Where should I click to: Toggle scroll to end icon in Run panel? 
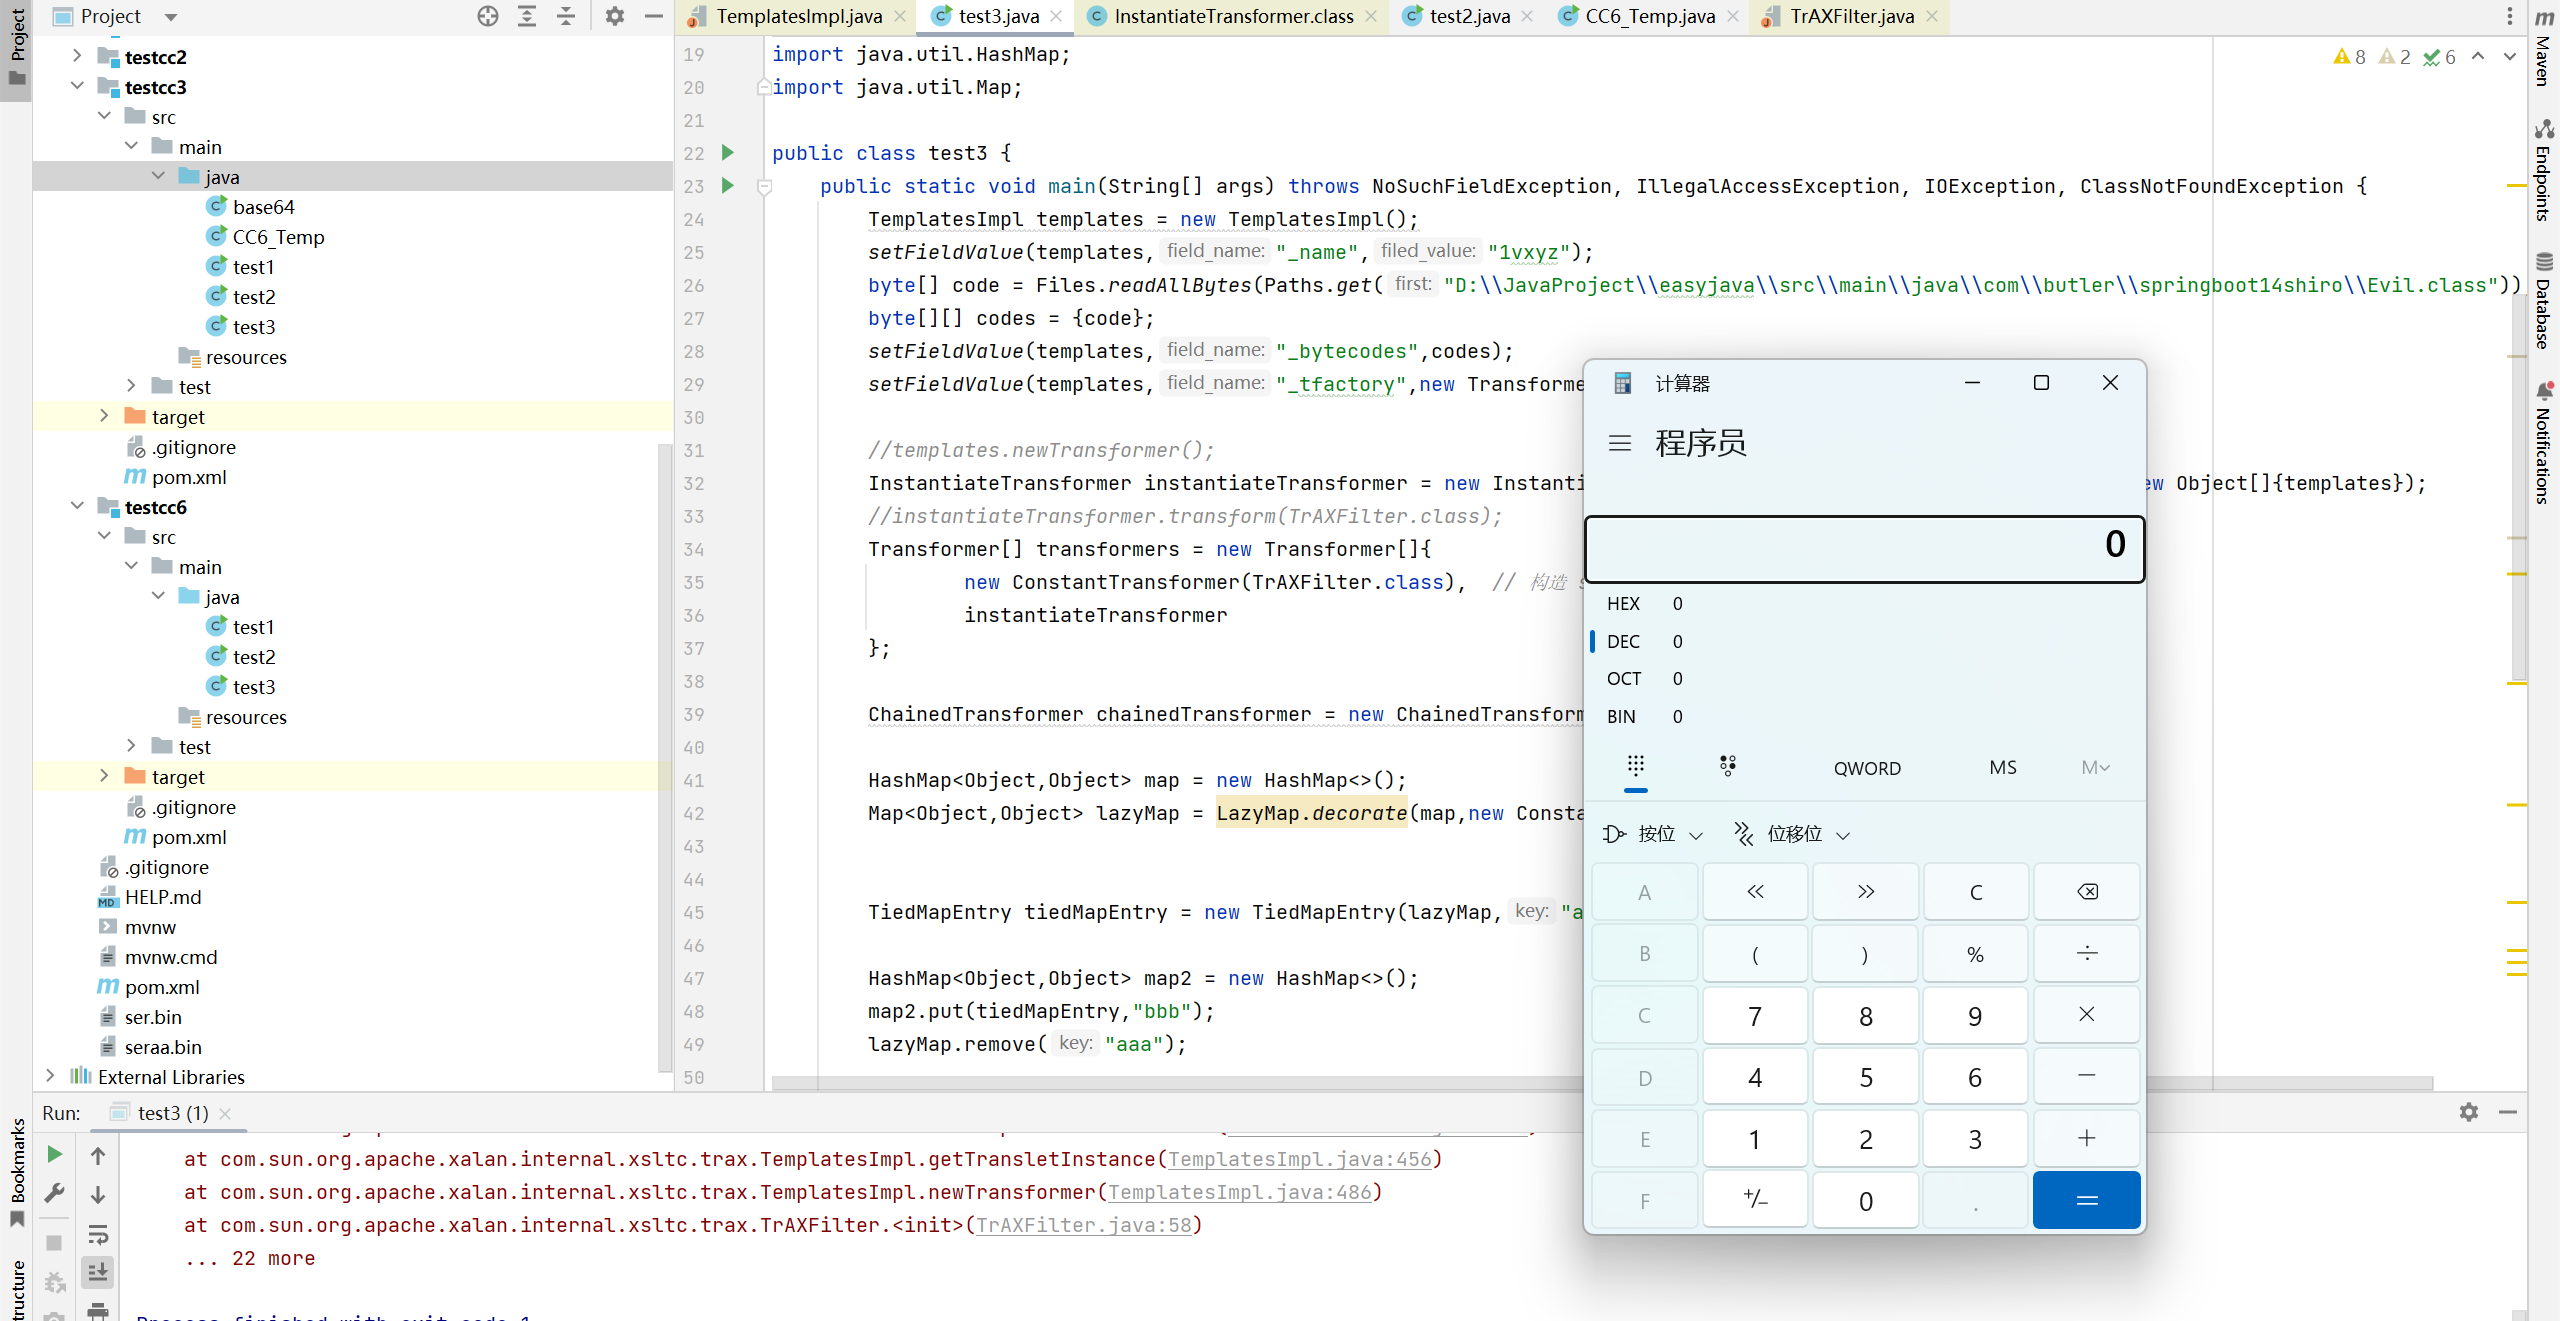[x=98, y=1273]
